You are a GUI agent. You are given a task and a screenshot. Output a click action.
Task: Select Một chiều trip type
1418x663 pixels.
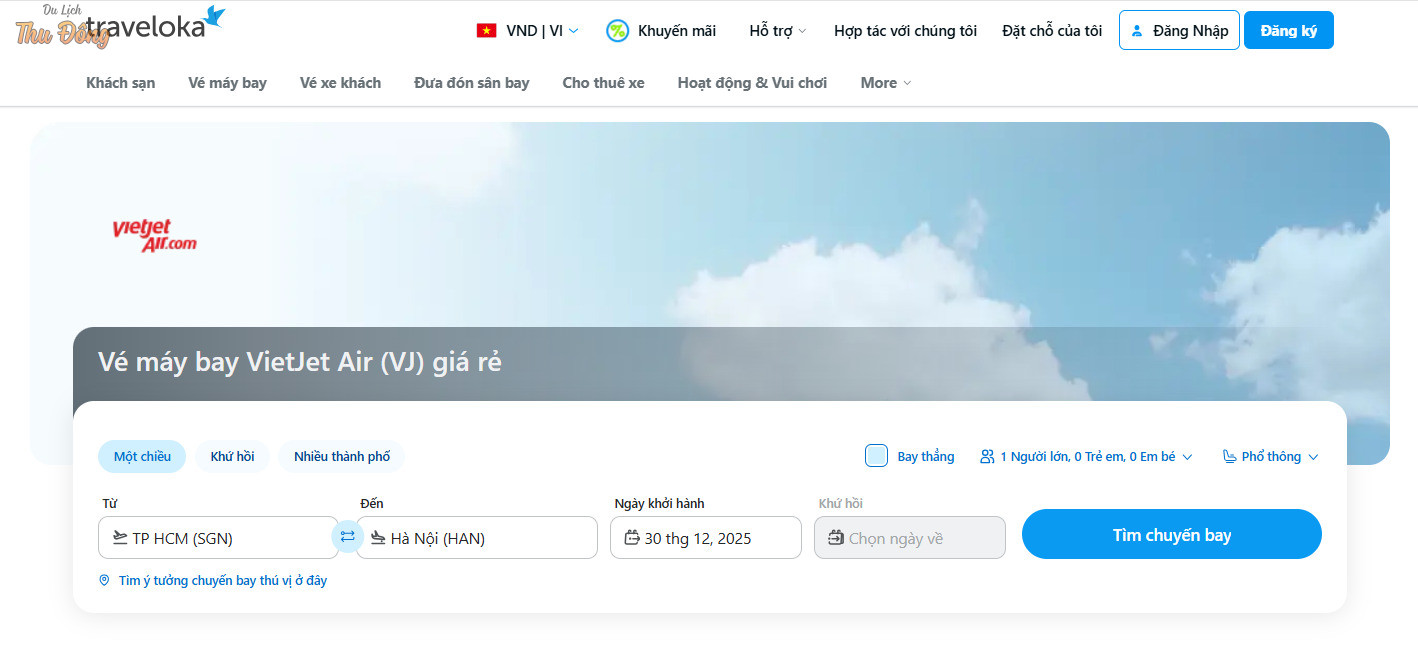(x=142, y=456)
